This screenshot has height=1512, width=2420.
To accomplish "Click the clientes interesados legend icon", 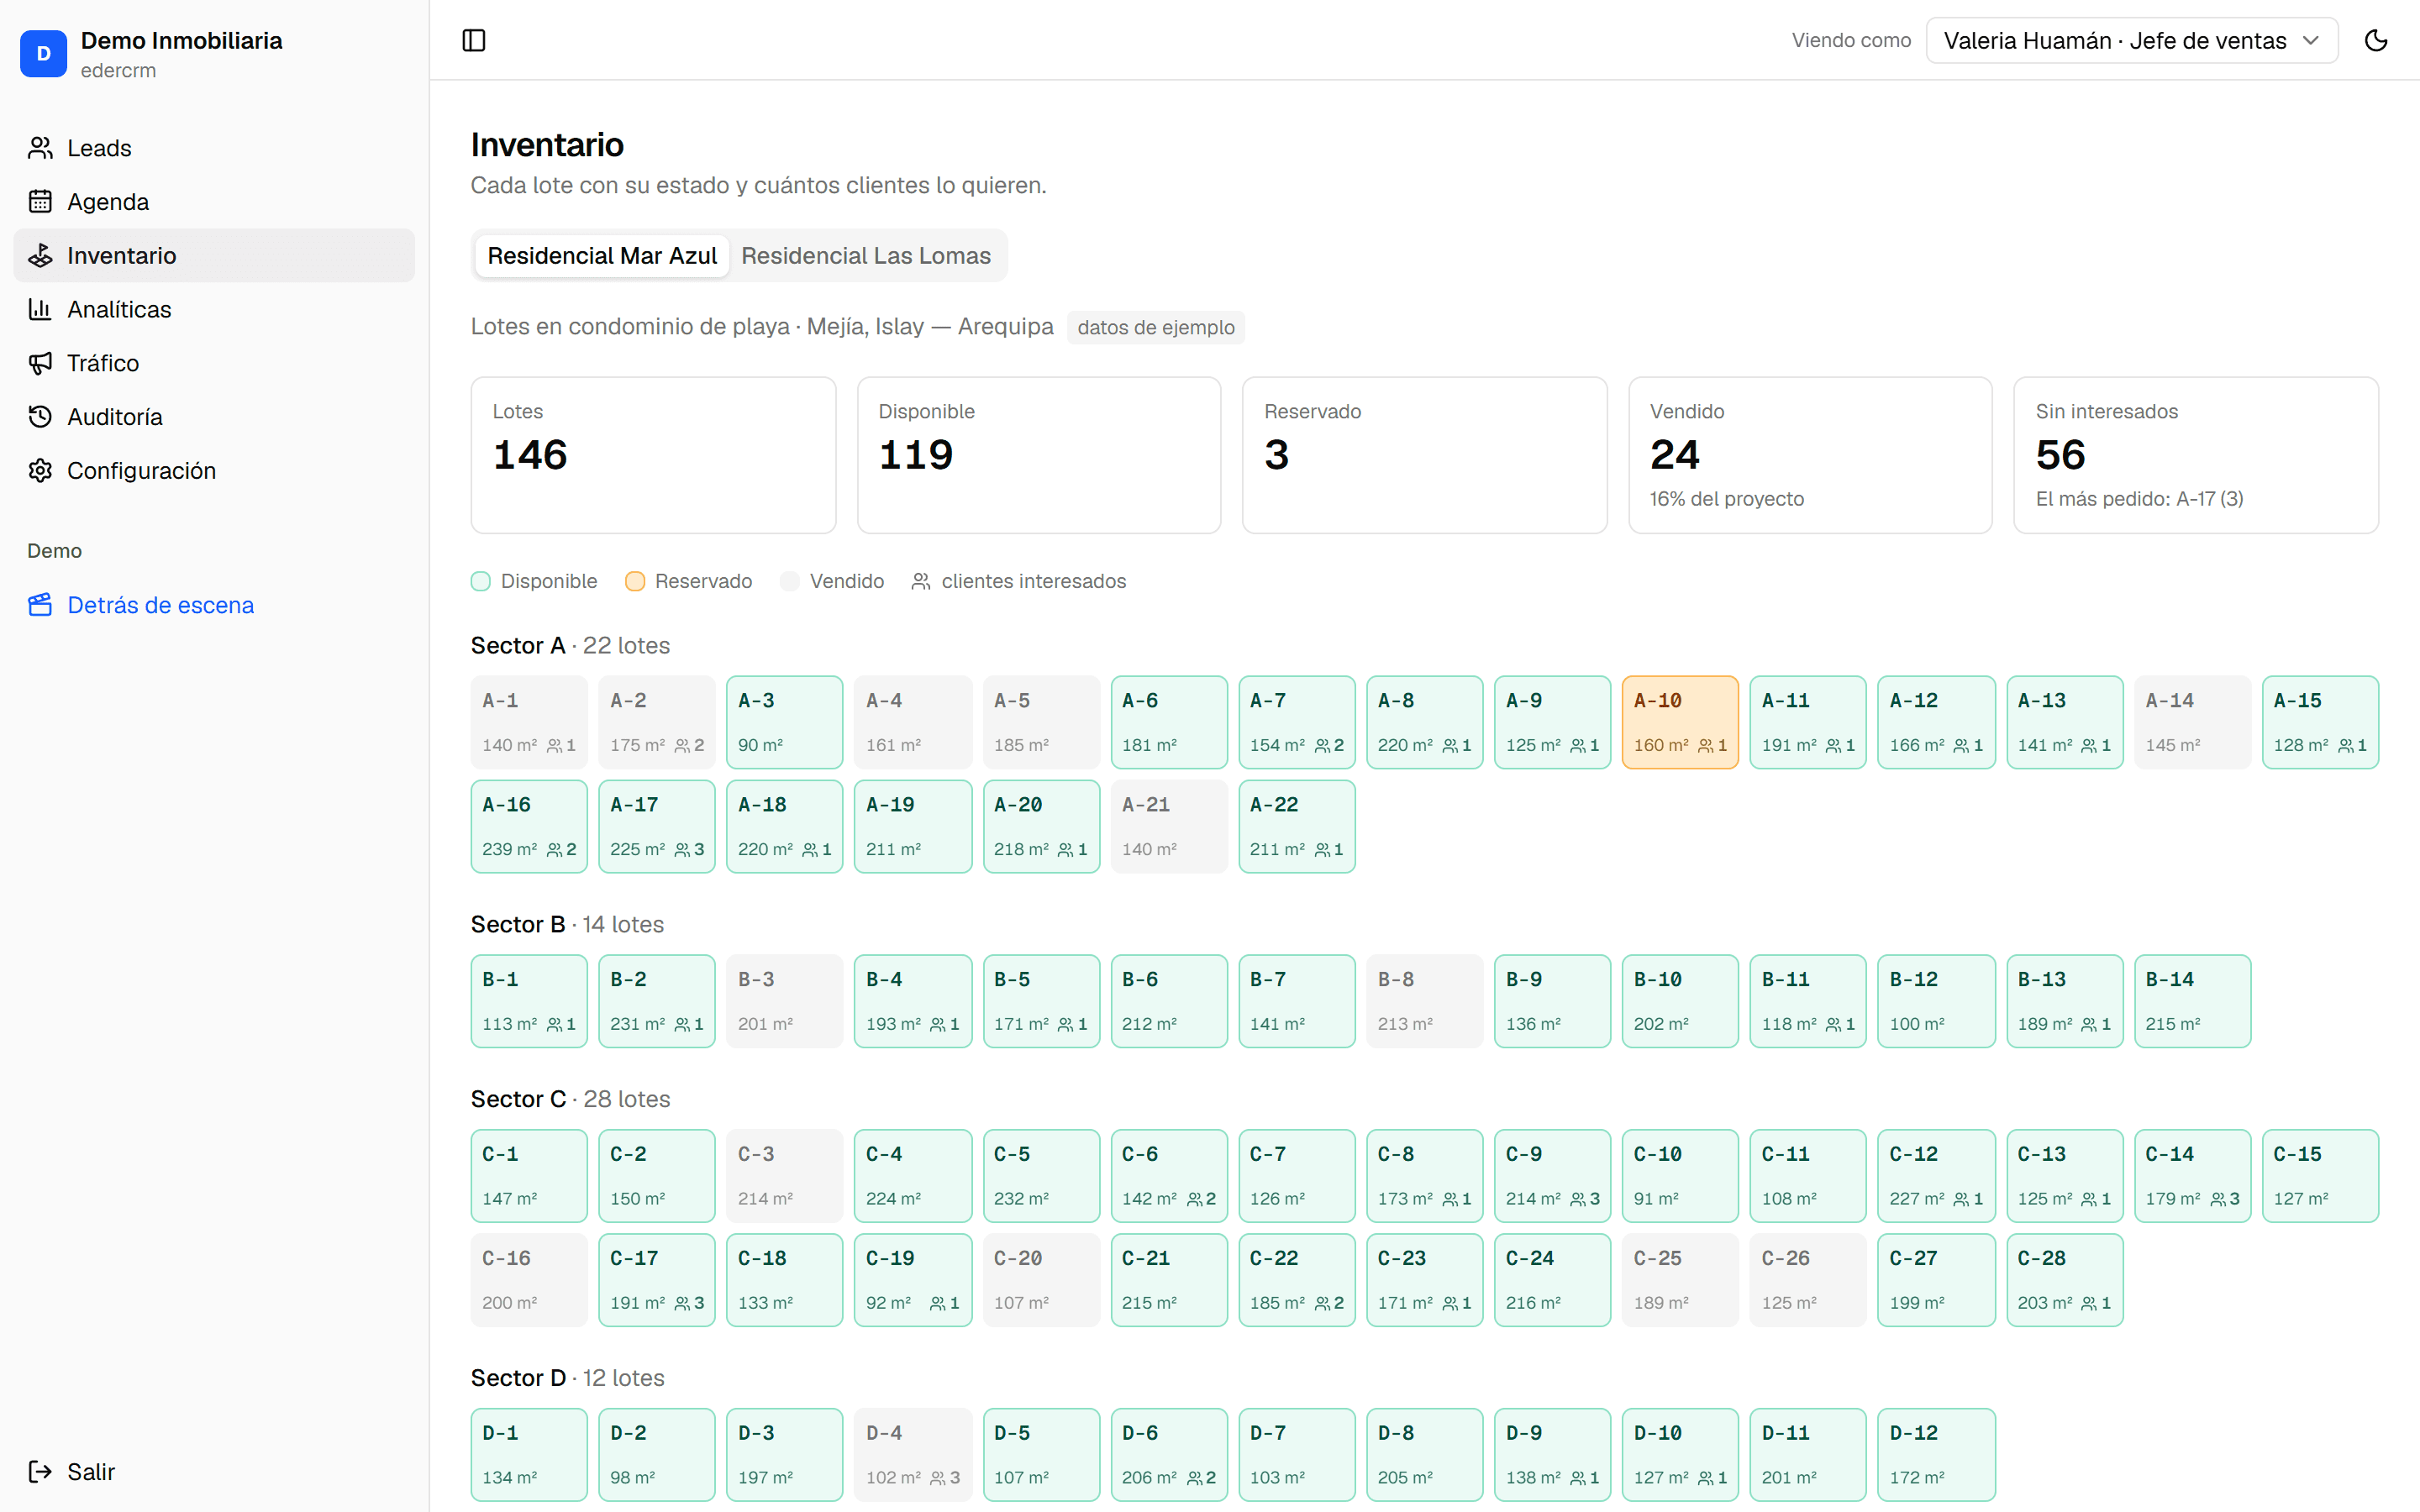I will (x=921, y=581).
